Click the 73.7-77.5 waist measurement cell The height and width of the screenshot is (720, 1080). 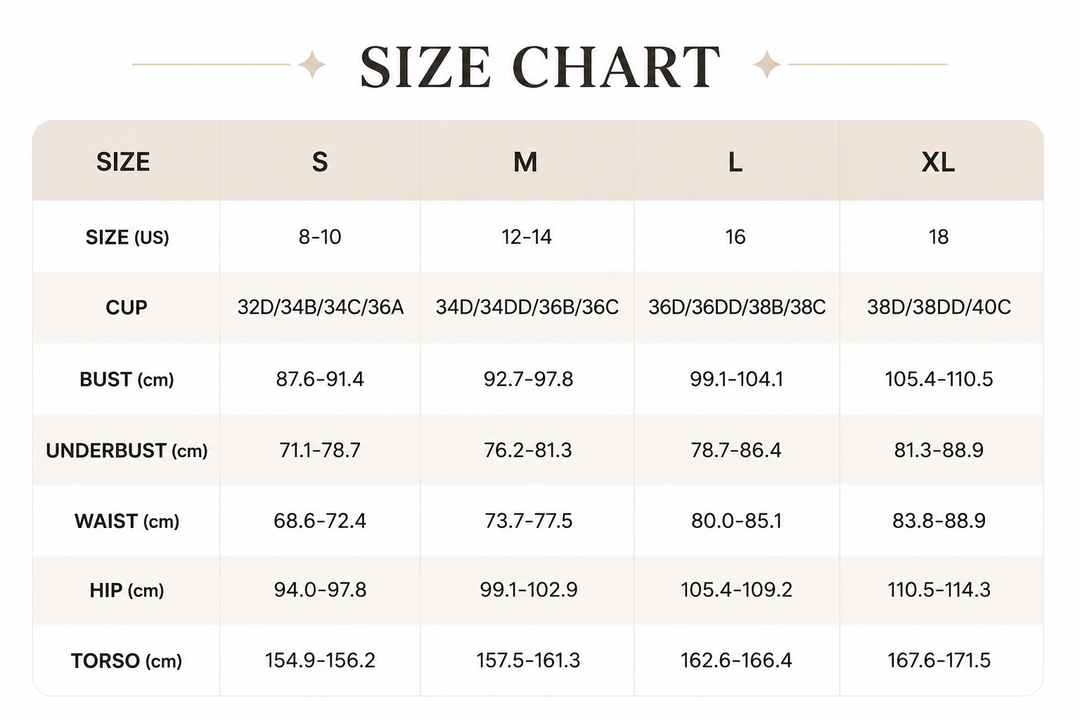coord(528,521)
